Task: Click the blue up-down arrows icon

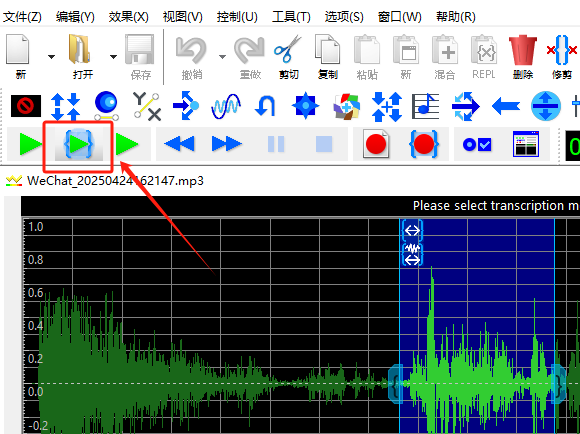Action: click(x=65, y=107)
